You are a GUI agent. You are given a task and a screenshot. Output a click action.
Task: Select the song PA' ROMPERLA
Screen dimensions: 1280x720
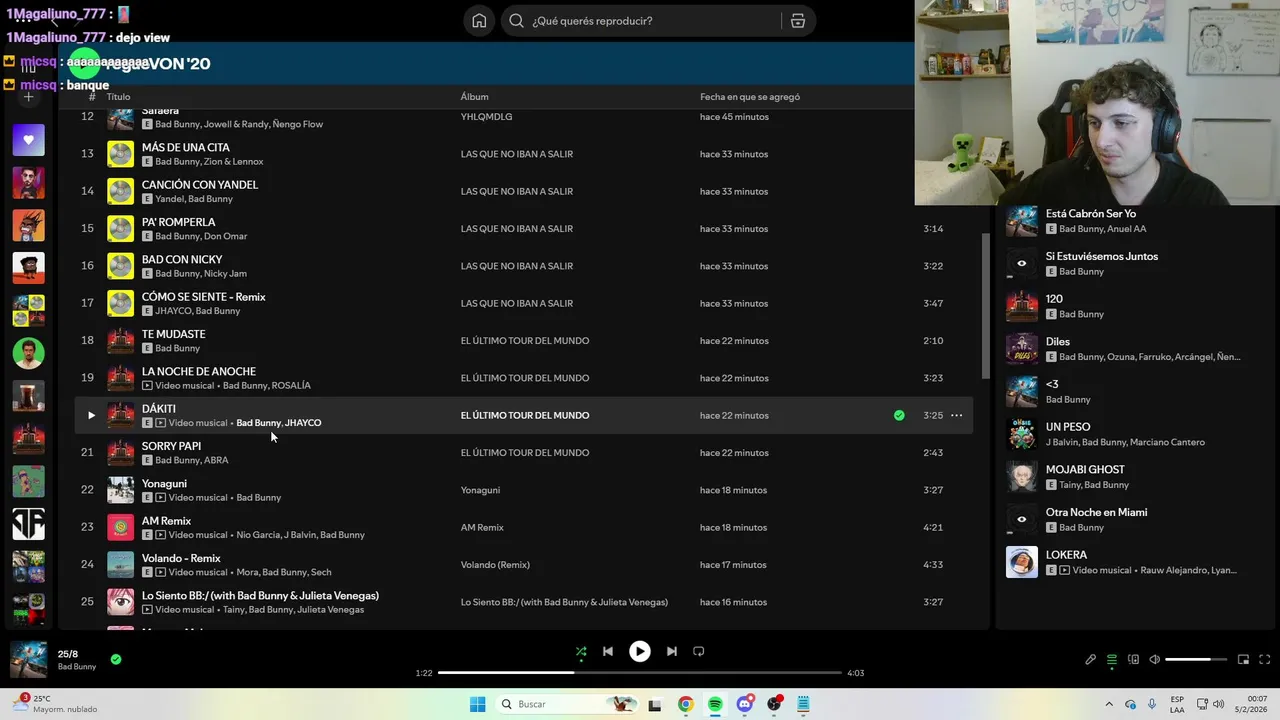click(x=178, y=221)
